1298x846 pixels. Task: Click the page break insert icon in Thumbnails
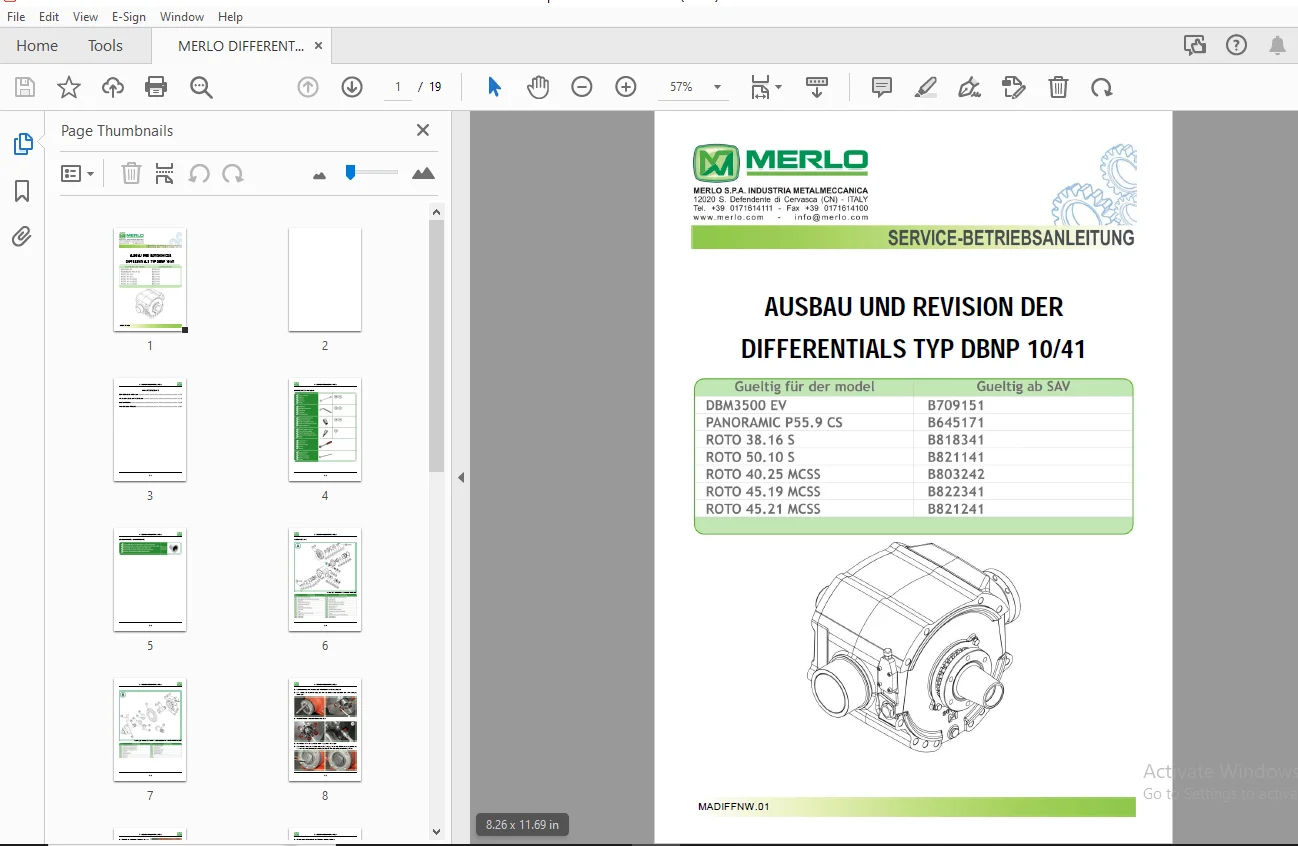(x=165, y=173)
